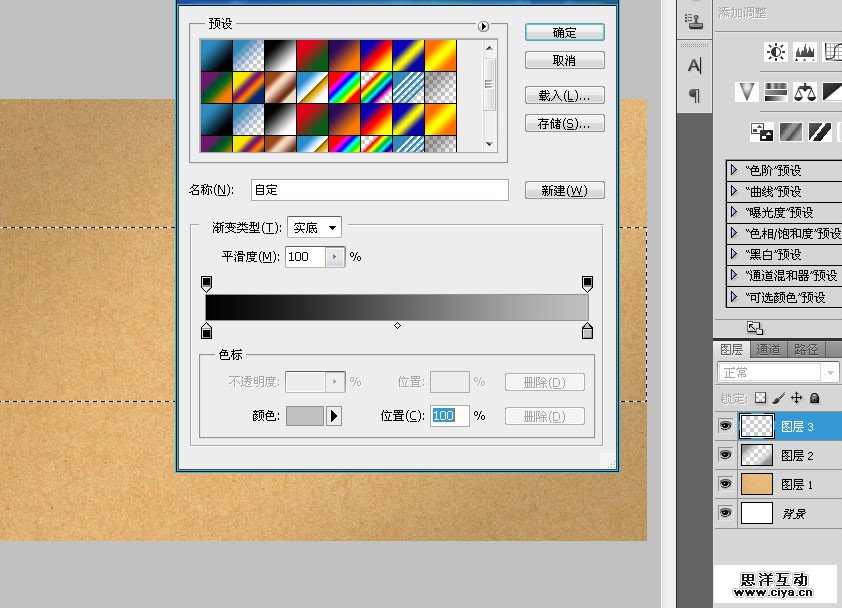Click the lock all layer icon
Viewport: 842px width, 608px height.
pos(815,398)
